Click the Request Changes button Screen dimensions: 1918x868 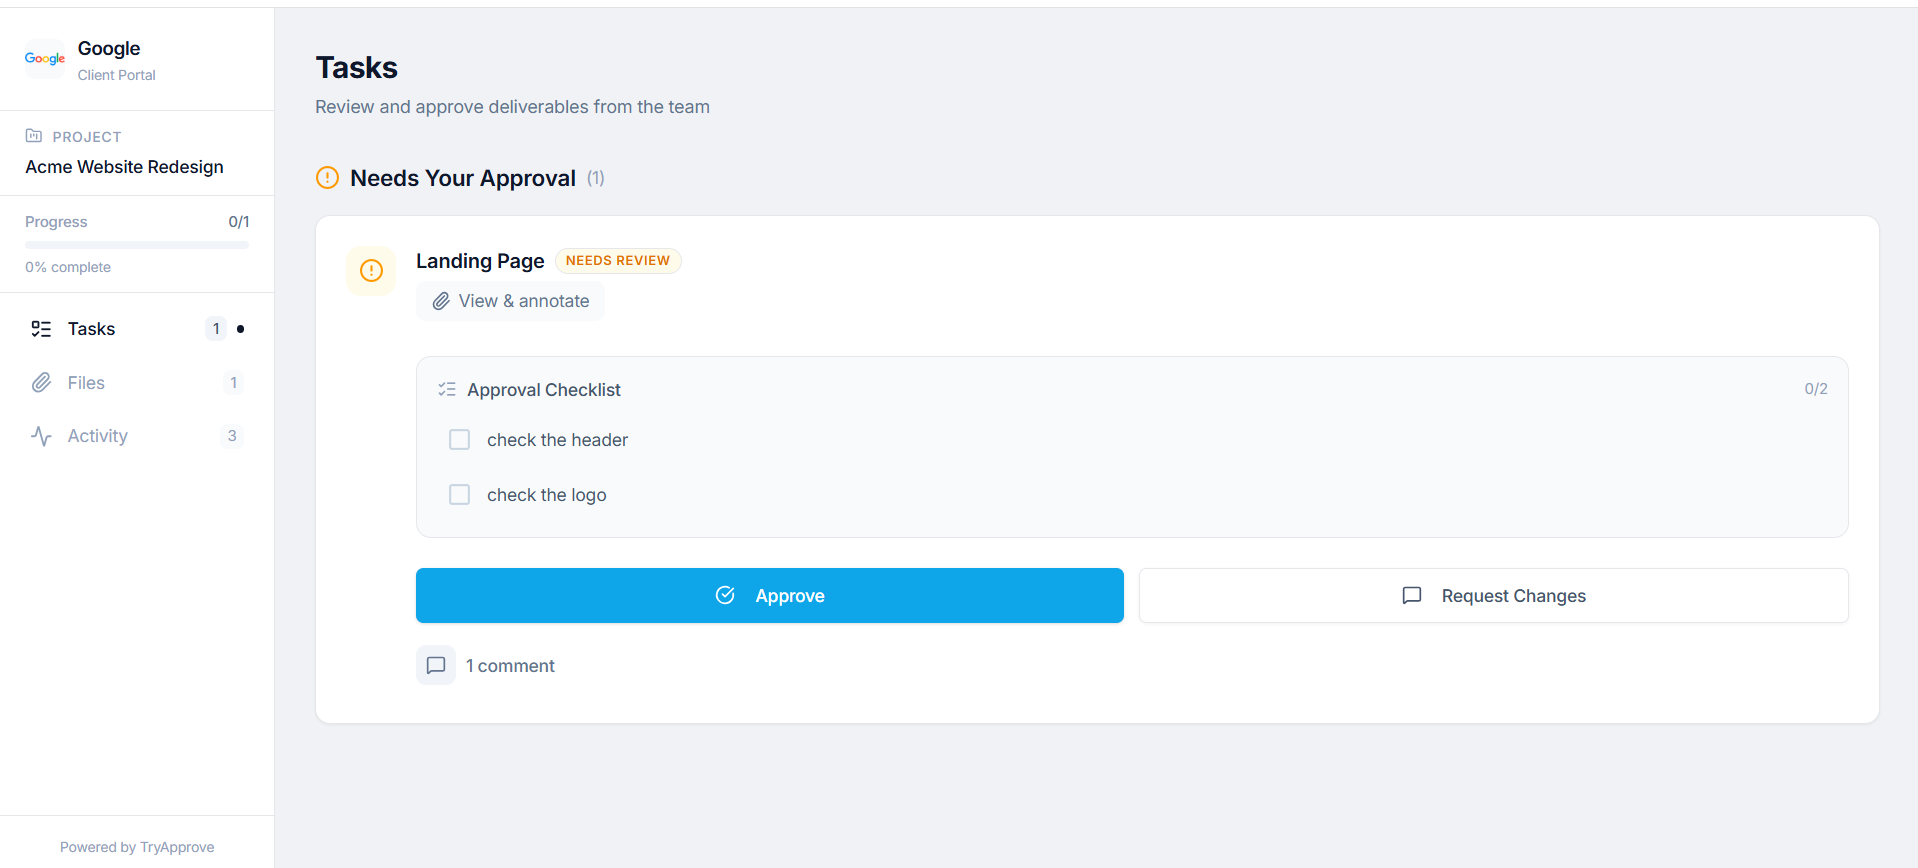pos(1493,596)
